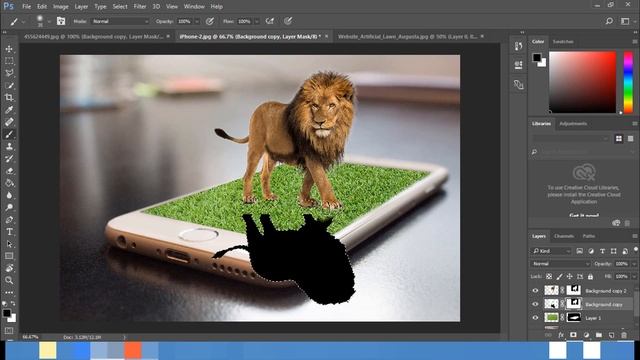Open the Image menu

point(60,7)
